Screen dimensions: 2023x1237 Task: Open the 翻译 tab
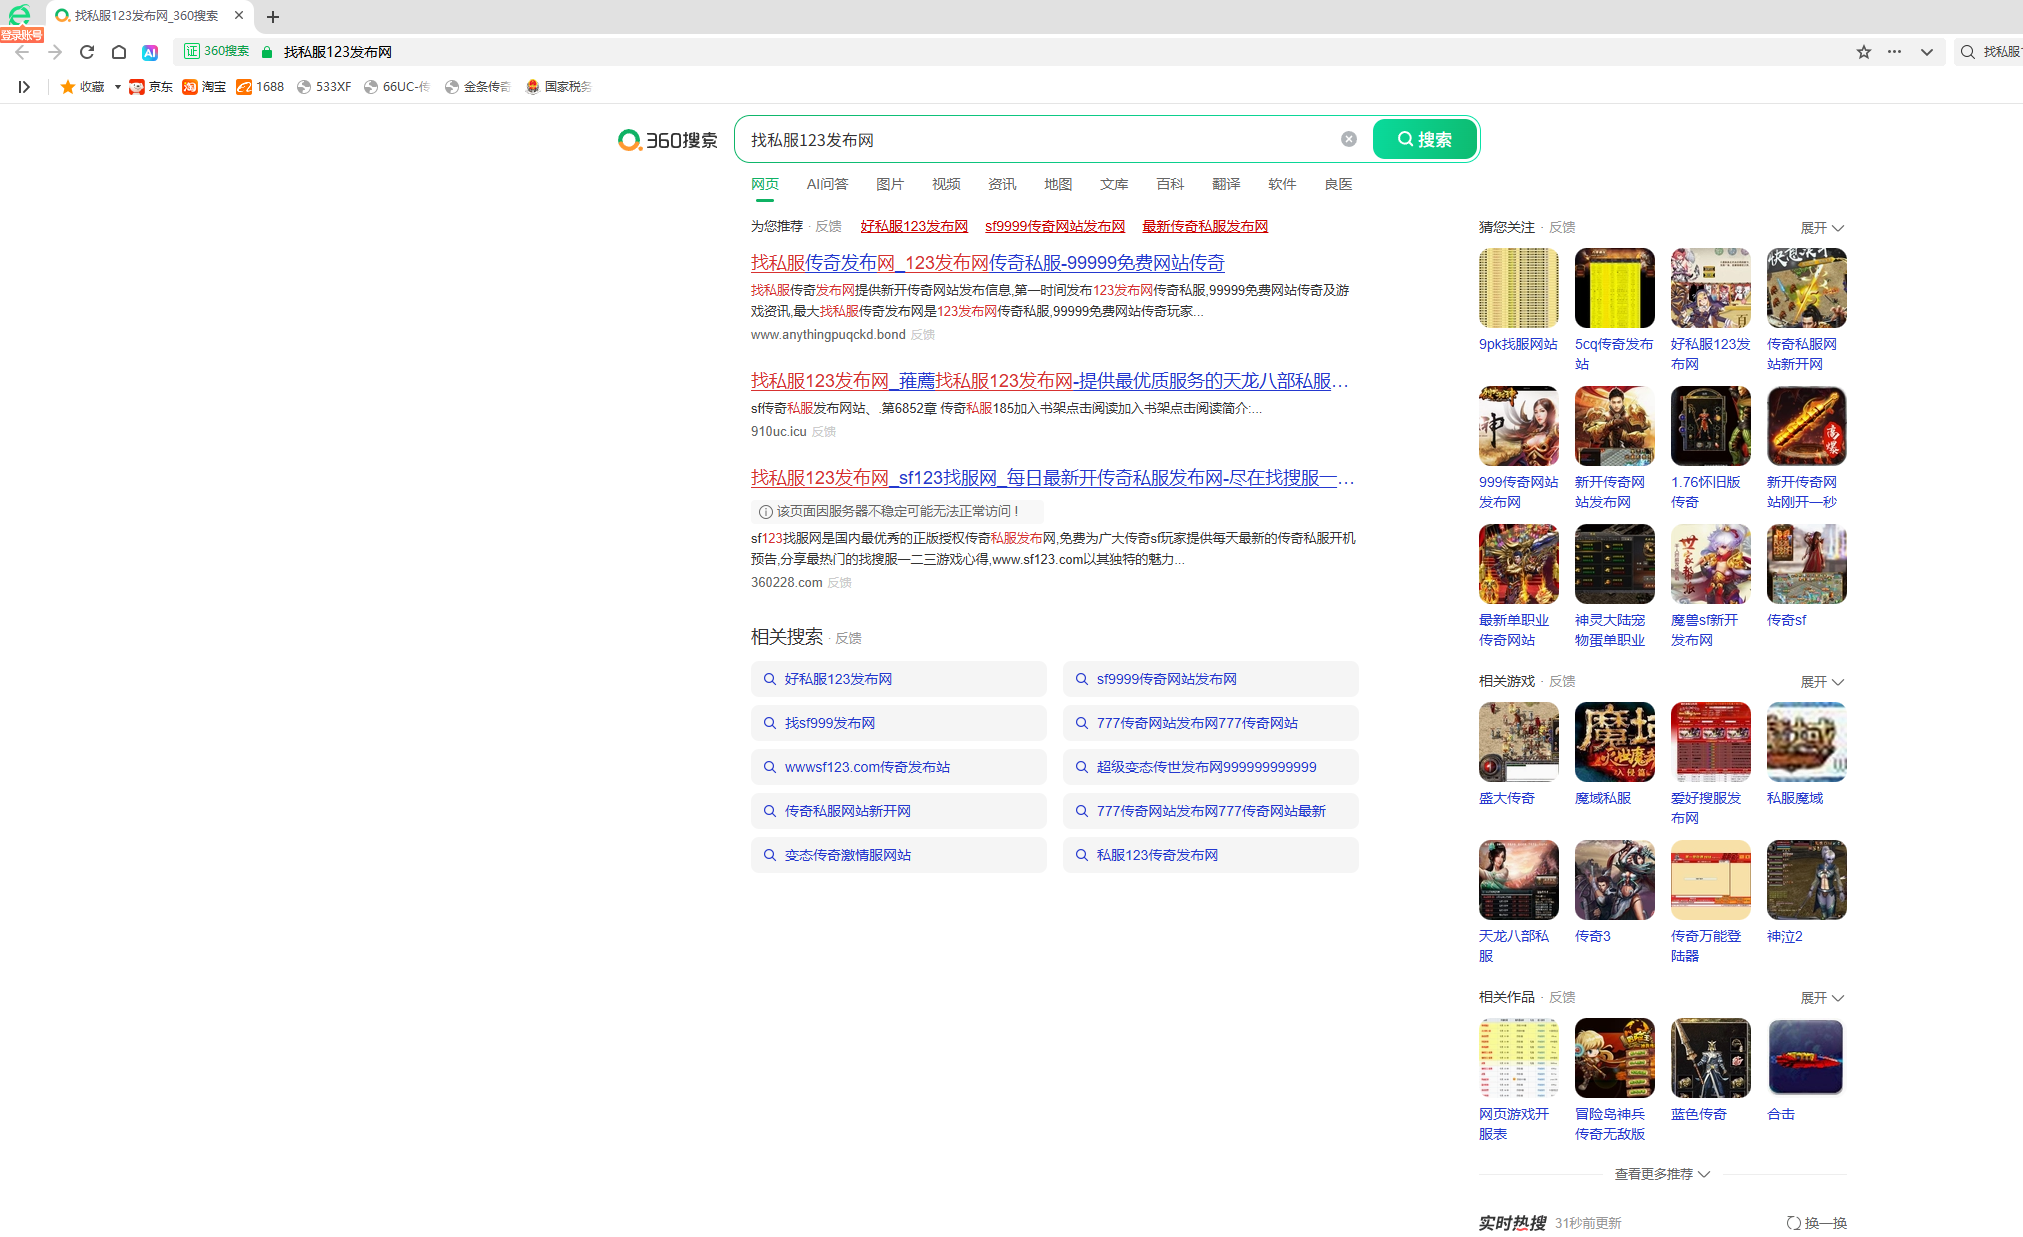click(1226, 184)
